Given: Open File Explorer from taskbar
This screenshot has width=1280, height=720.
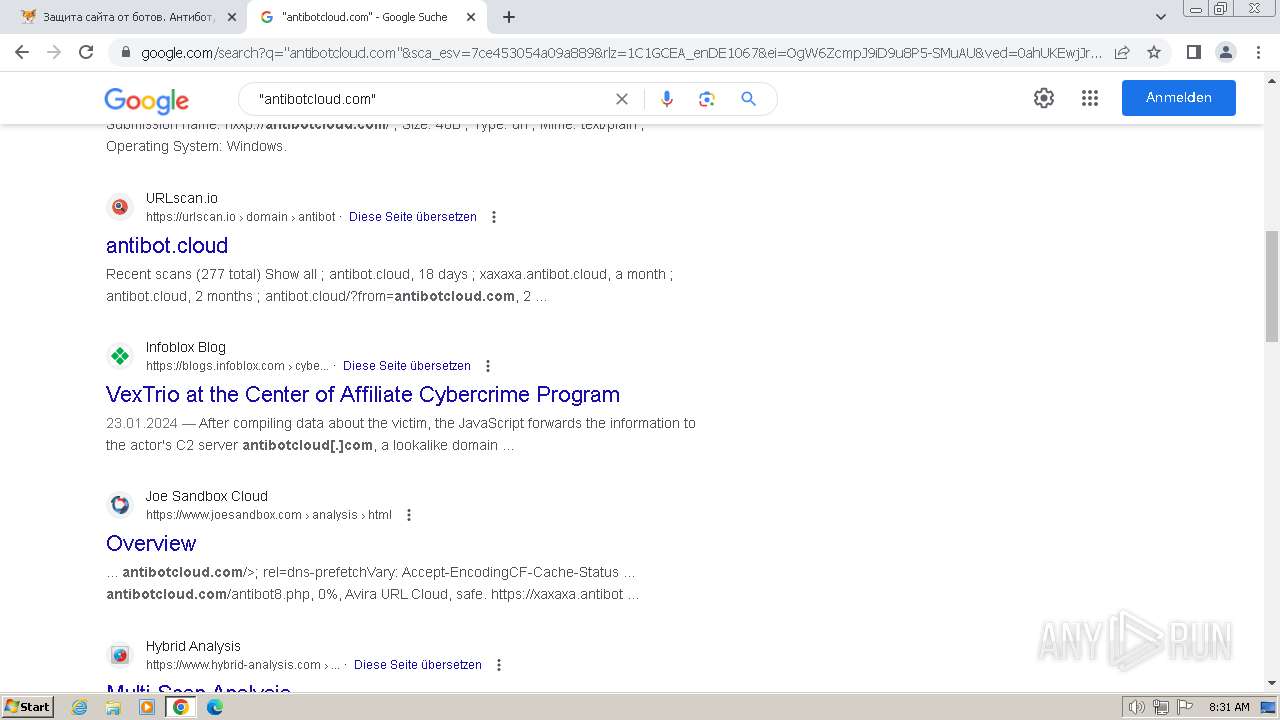Looking at the screenshot, I should [113, 707].
